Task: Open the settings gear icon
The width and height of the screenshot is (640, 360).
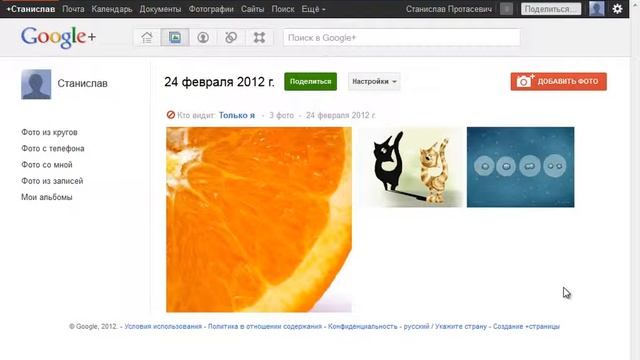Action: [x=618, y=9]
